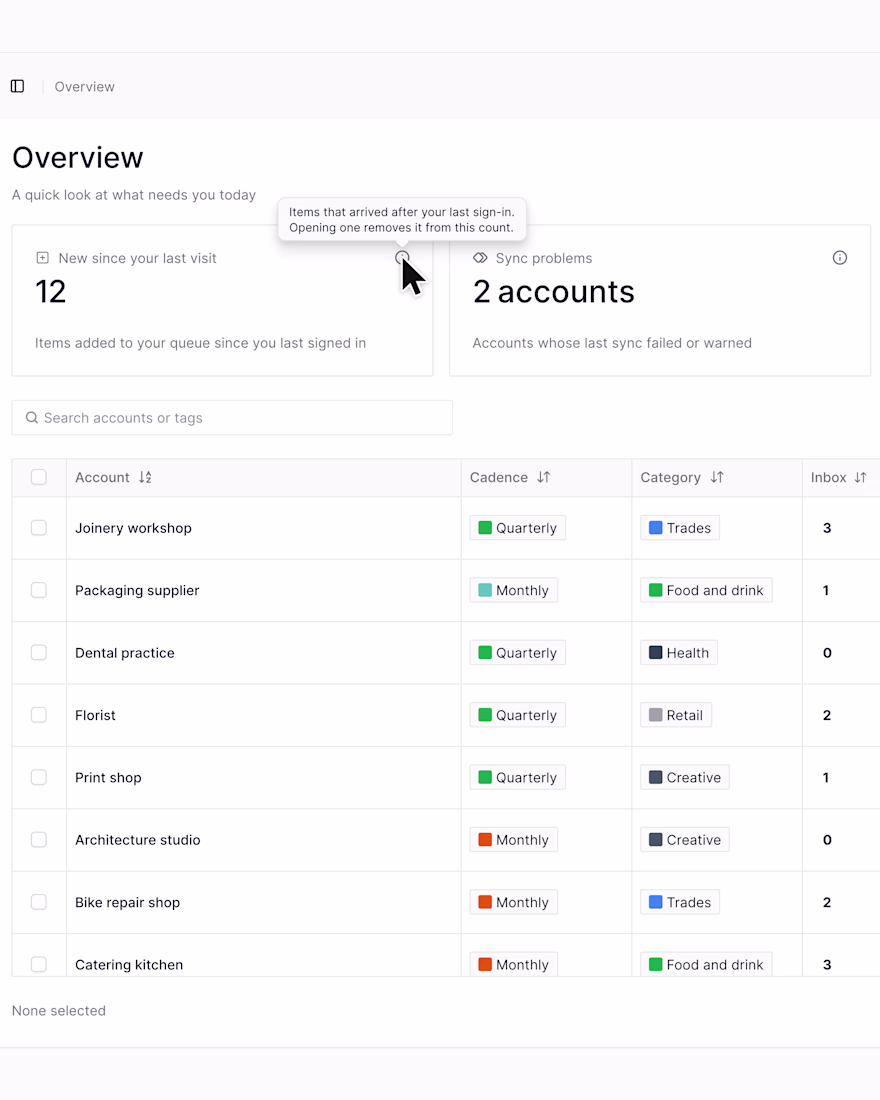Viewport: 880px width, 1100px height.
Task: Sort by Inbox column arrow icon
Action: 860,477
